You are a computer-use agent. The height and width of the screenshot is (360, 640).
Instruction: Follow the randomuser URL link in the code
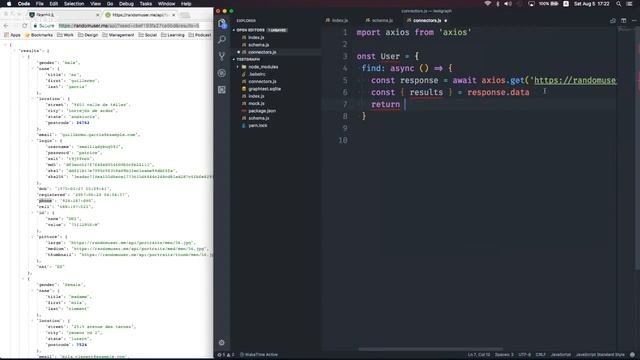[x=575, y=80]
